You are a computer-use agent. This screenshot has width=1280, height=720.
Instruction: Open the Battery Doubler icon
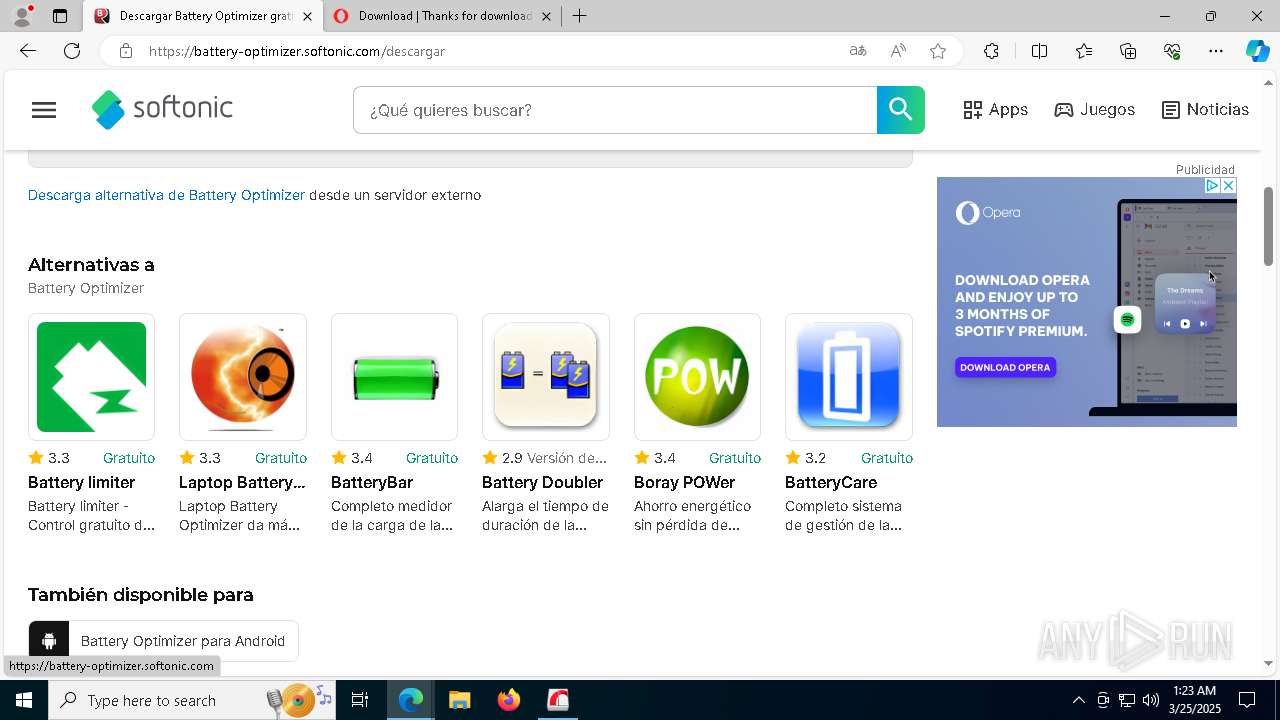(x=545, y=377)
